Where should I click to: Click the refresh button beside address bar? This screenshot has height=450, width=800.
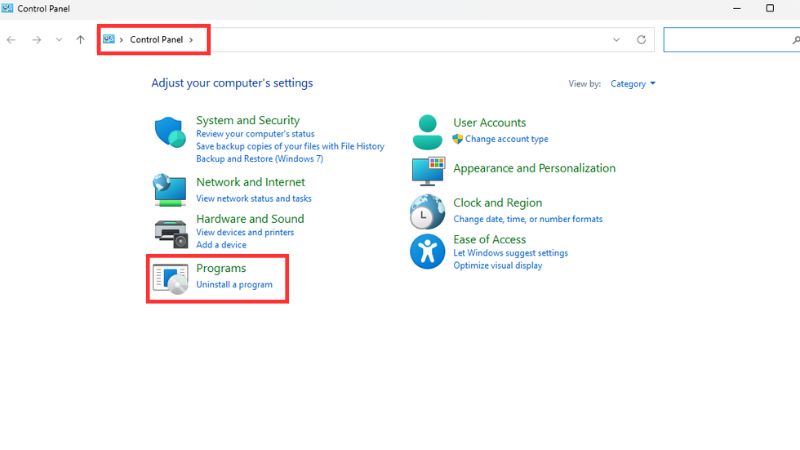641,40
